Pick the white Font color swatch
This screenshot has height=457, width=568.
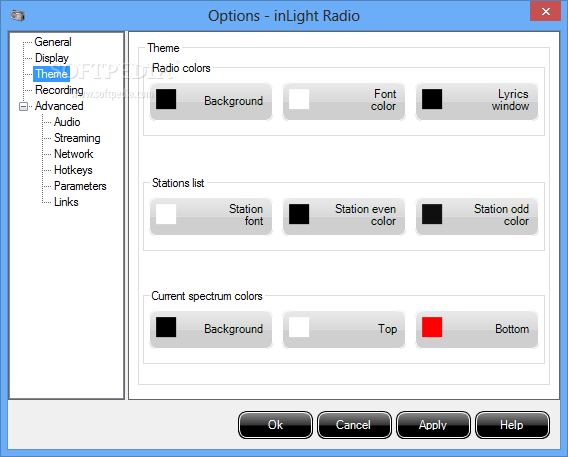[x=299, y=99]
